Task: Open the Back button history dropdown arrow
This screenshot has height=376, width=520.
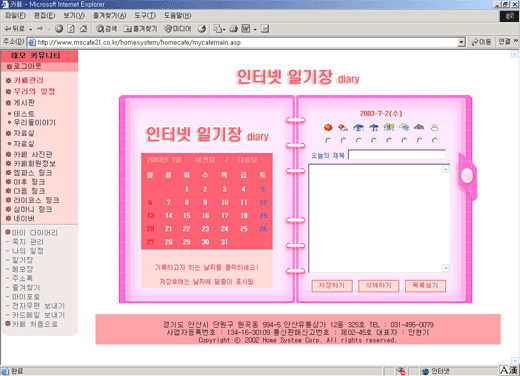Action: click(31, 29)
